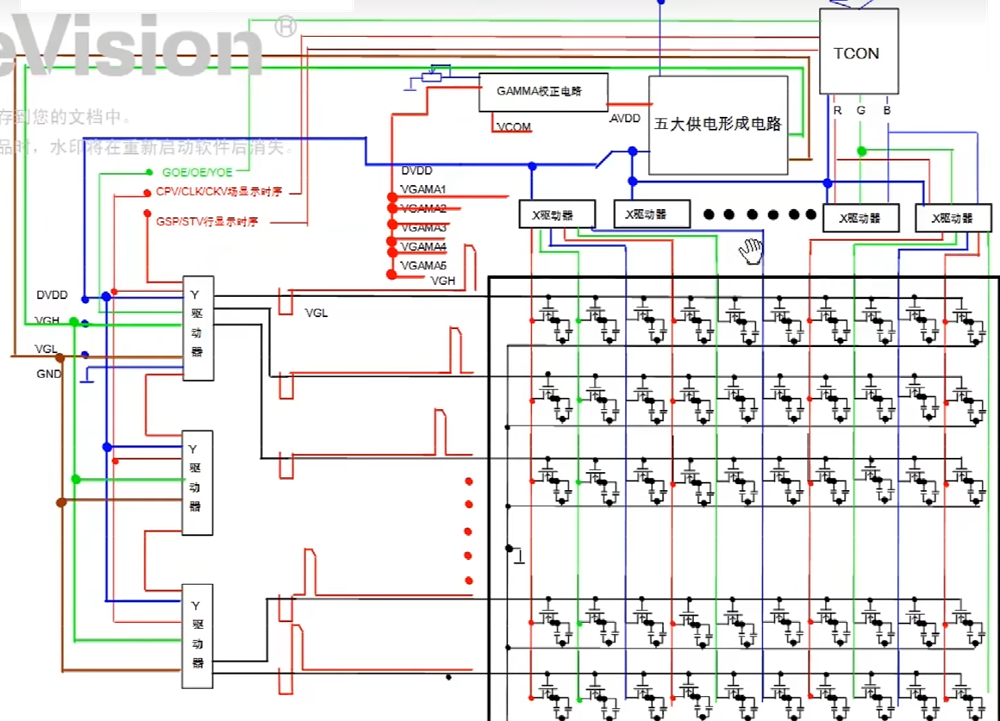The height and width of the screenshot is (721, 1000).
Task: Click the GND label
Action: (x=48, y=374)
